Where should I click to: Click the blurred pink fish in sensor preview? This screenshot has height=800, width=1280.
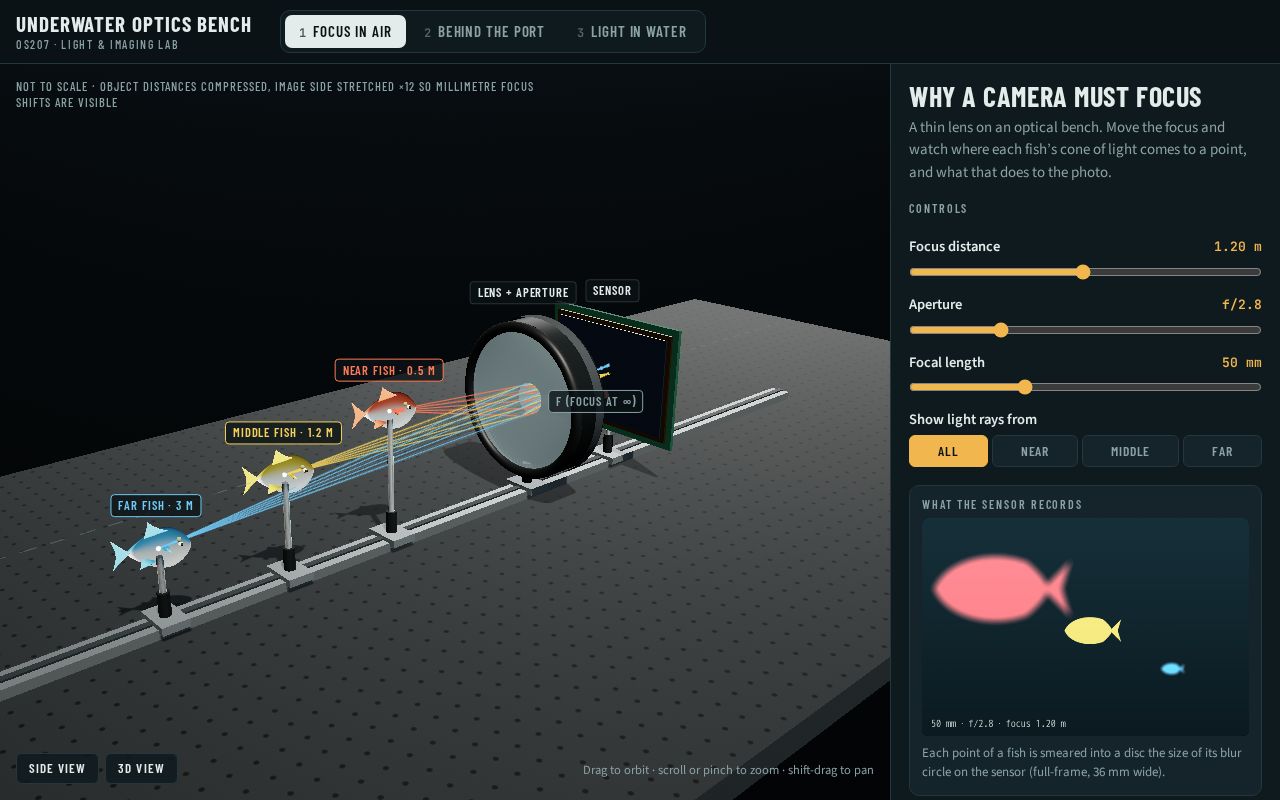pos(1000,587)
